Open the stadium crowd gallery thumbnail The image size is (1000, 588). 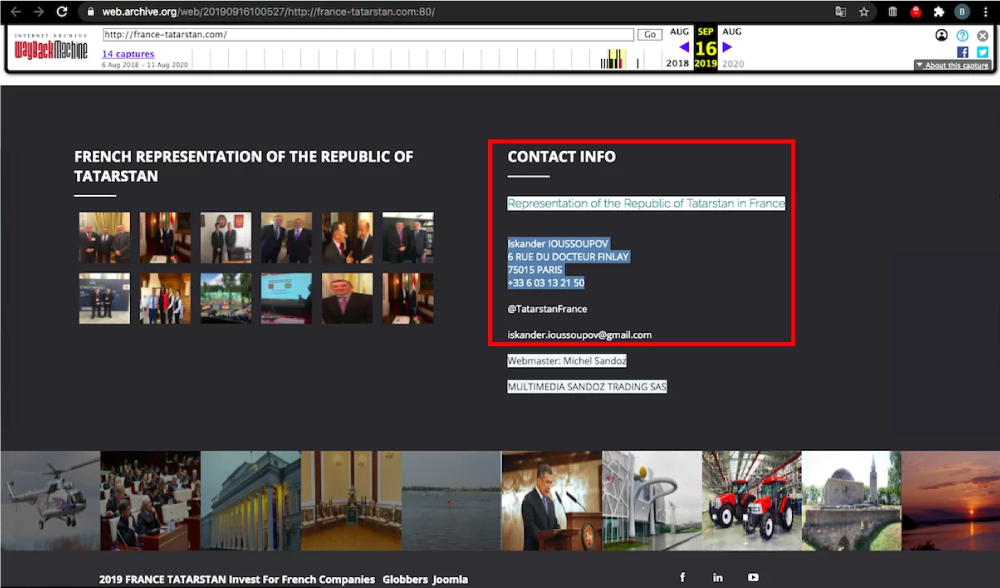pos(226,298)
